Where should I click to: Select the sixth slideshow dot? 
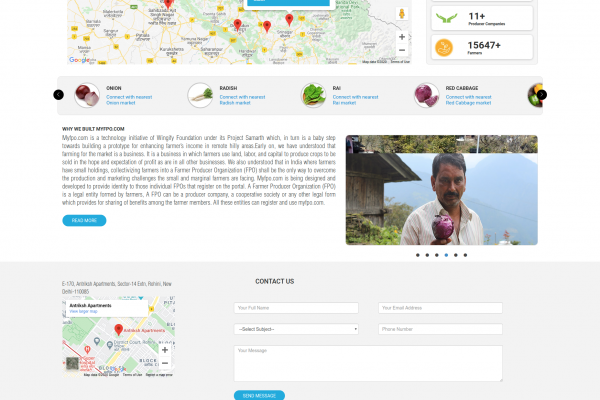(465, 255)
